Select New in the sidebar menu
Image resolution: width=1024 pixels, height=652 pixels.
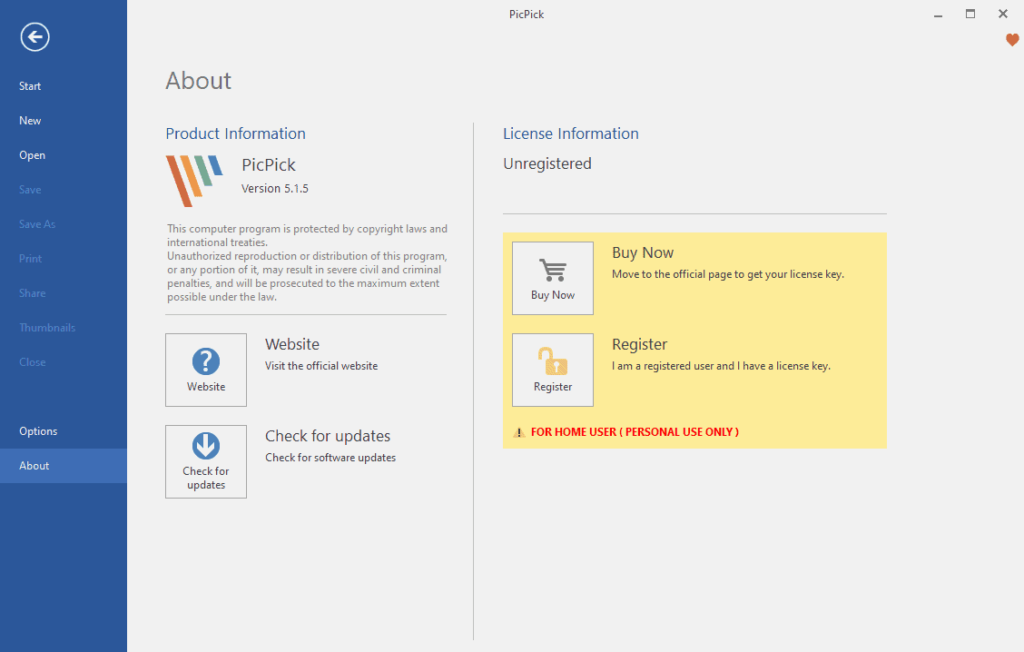tap(30, 121)
